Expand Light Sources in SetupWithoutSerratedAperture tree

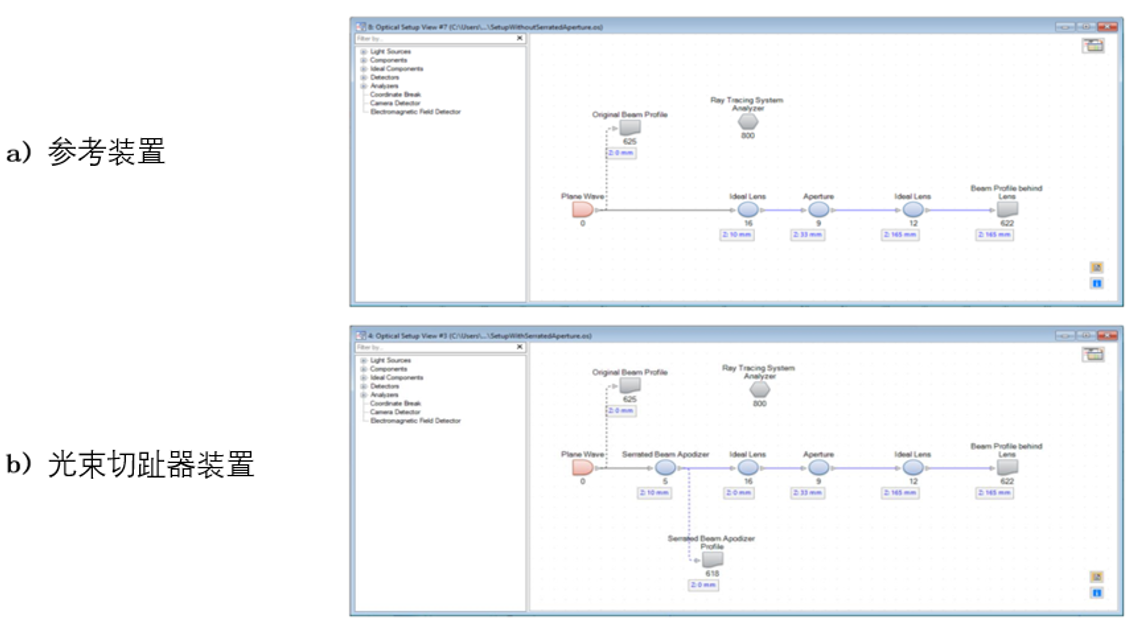364,52
